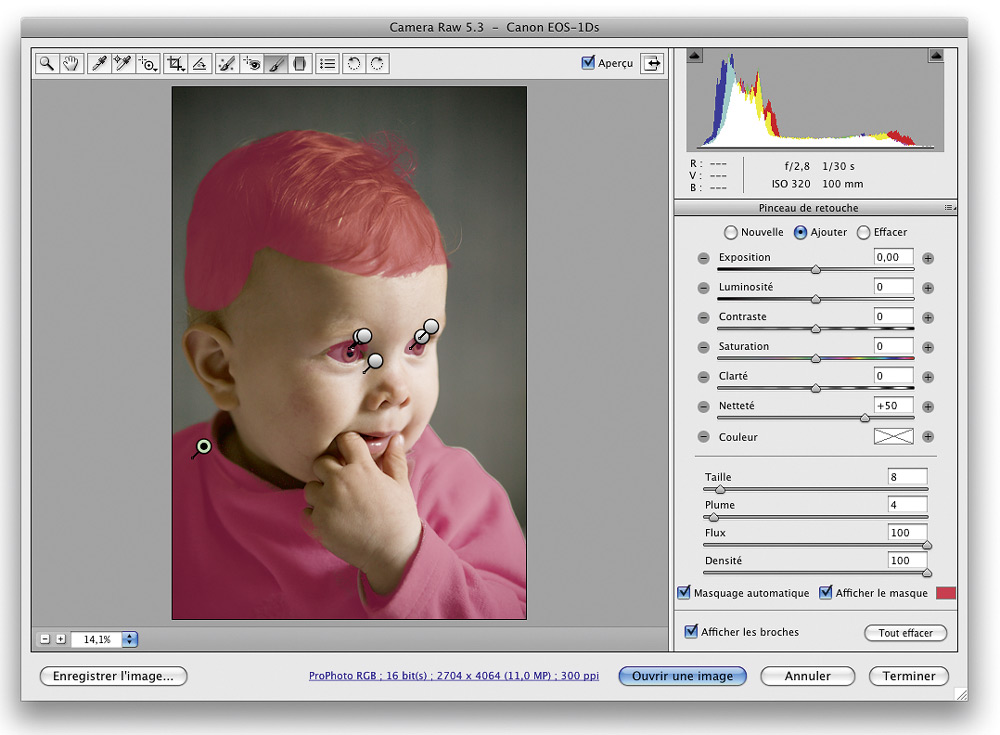The image size is (1000, 735).
Task: Click the zoom percentage field
Action: click(96, 639)
